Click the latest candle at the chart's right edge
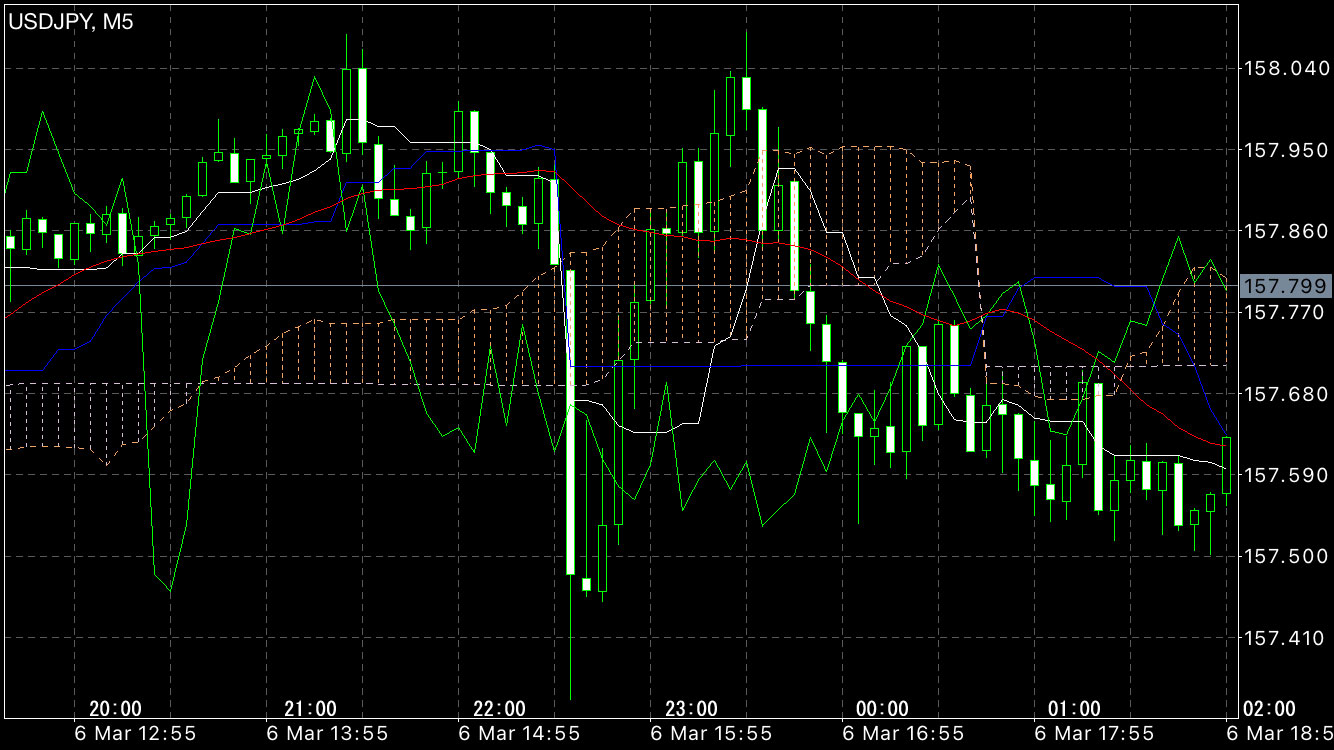This screenshot has width=1334, height=750. tap(1226, 464)
